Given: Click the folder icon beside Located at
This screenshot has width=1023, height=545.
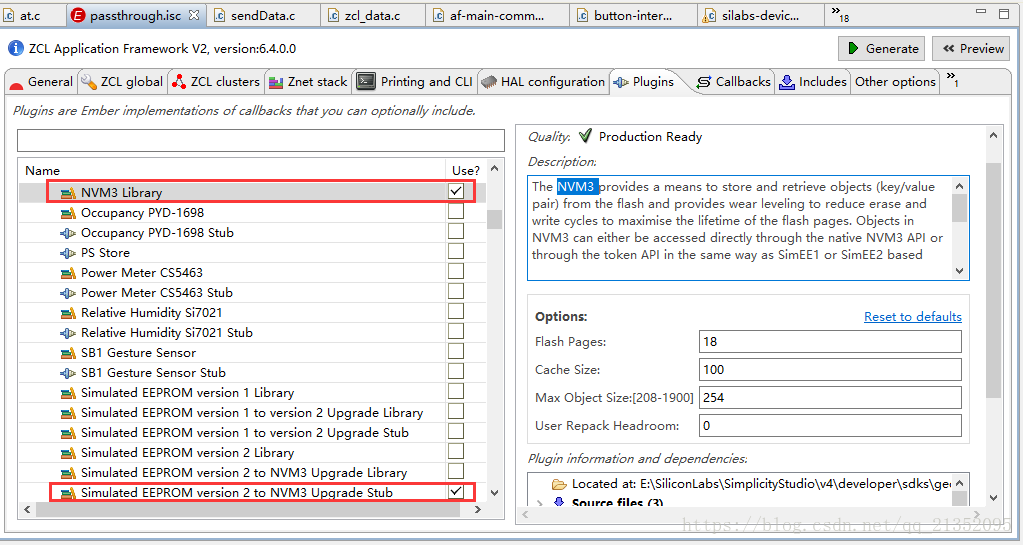Looking at the screenshot, I should [x=559, y=484].
